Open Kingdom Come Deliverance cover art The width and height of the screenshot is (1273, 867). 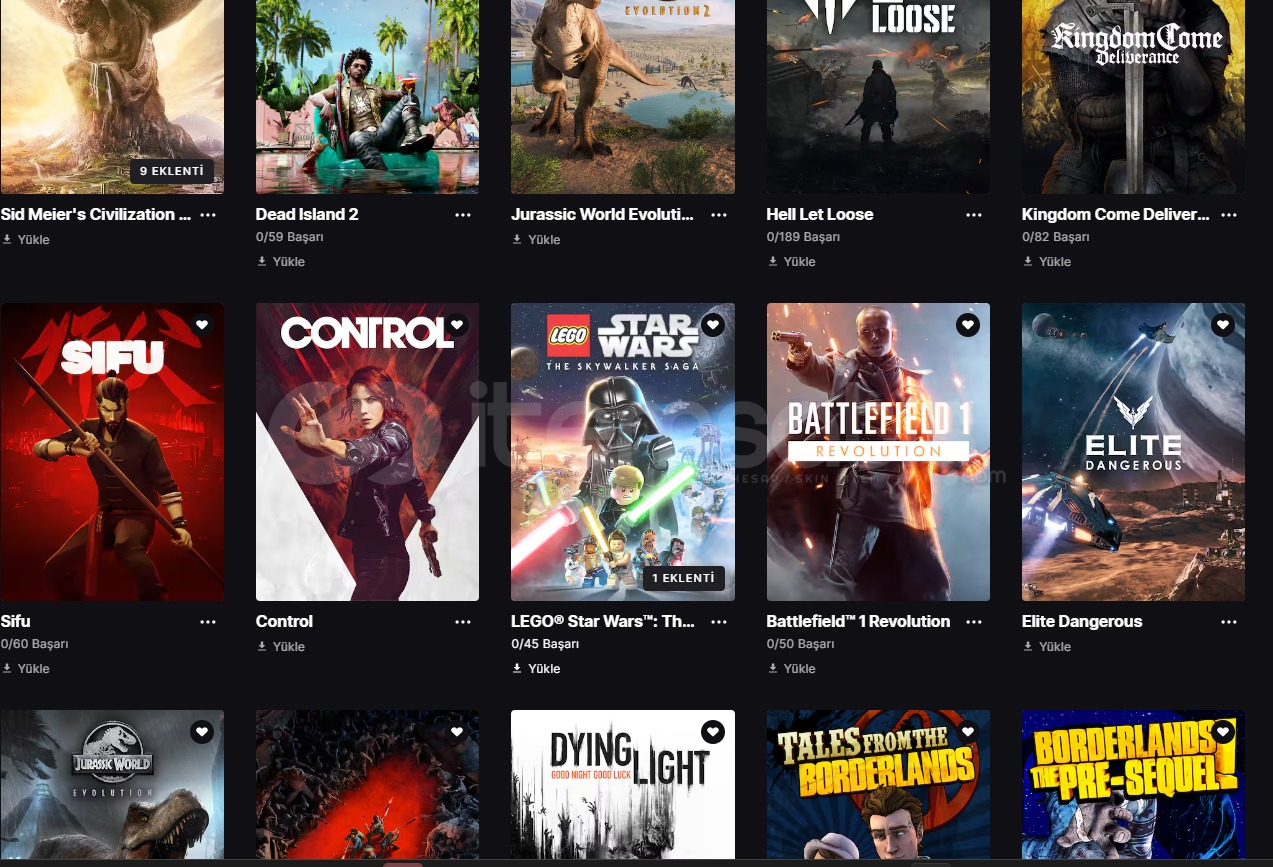pyautogui.click(x=1133, y=96)
